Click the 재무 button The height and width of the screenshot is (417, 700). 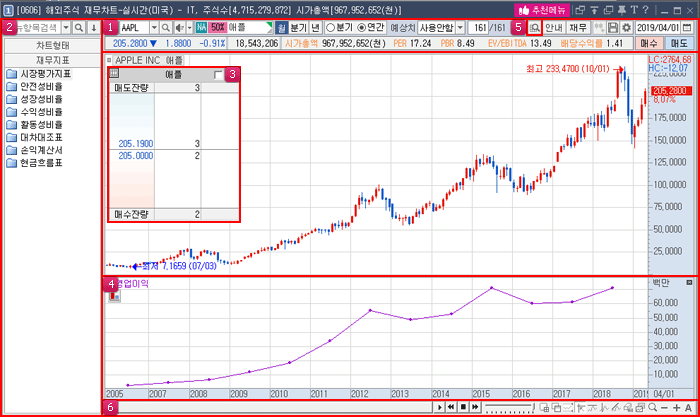(578, 28)
